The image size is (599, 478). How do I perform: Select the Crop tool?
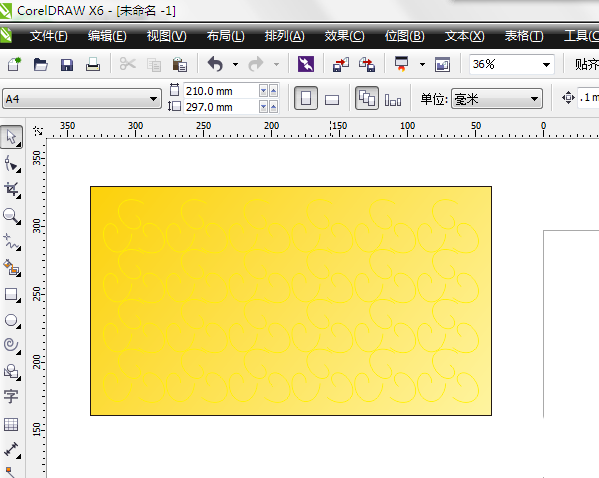12,190
